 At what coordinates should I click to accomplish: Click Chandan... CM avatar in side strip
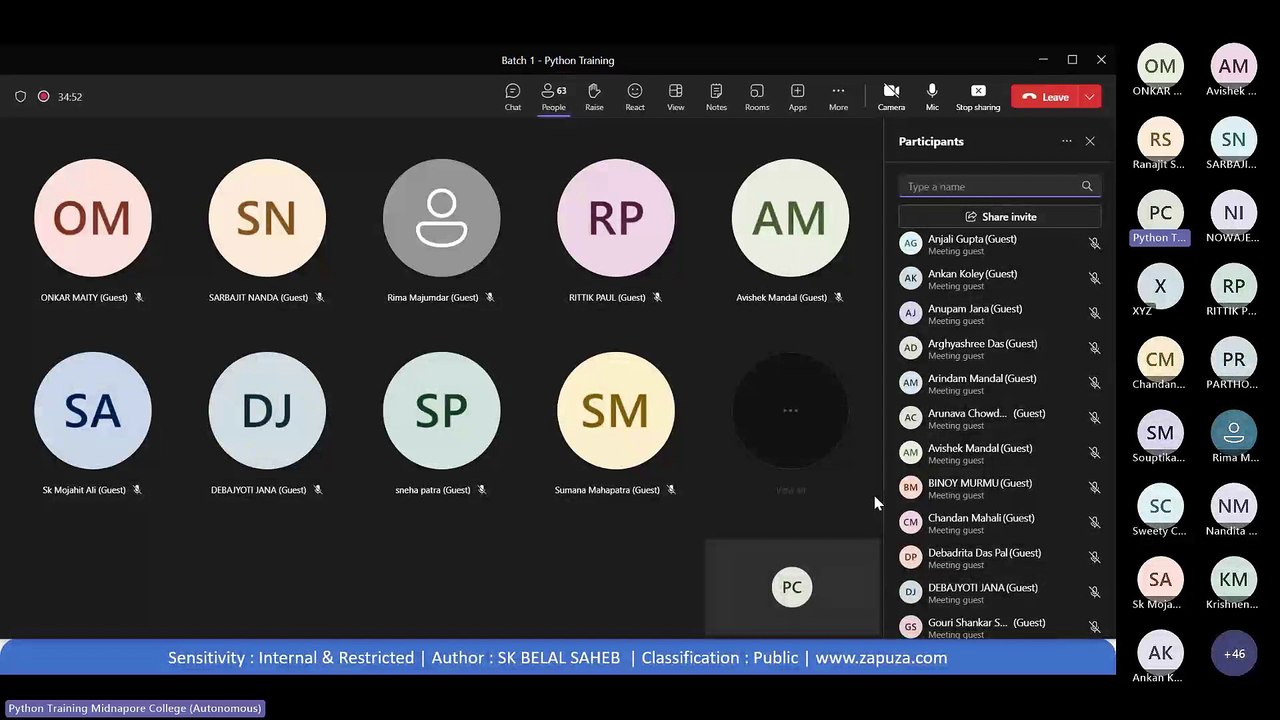click(1160, 360)
